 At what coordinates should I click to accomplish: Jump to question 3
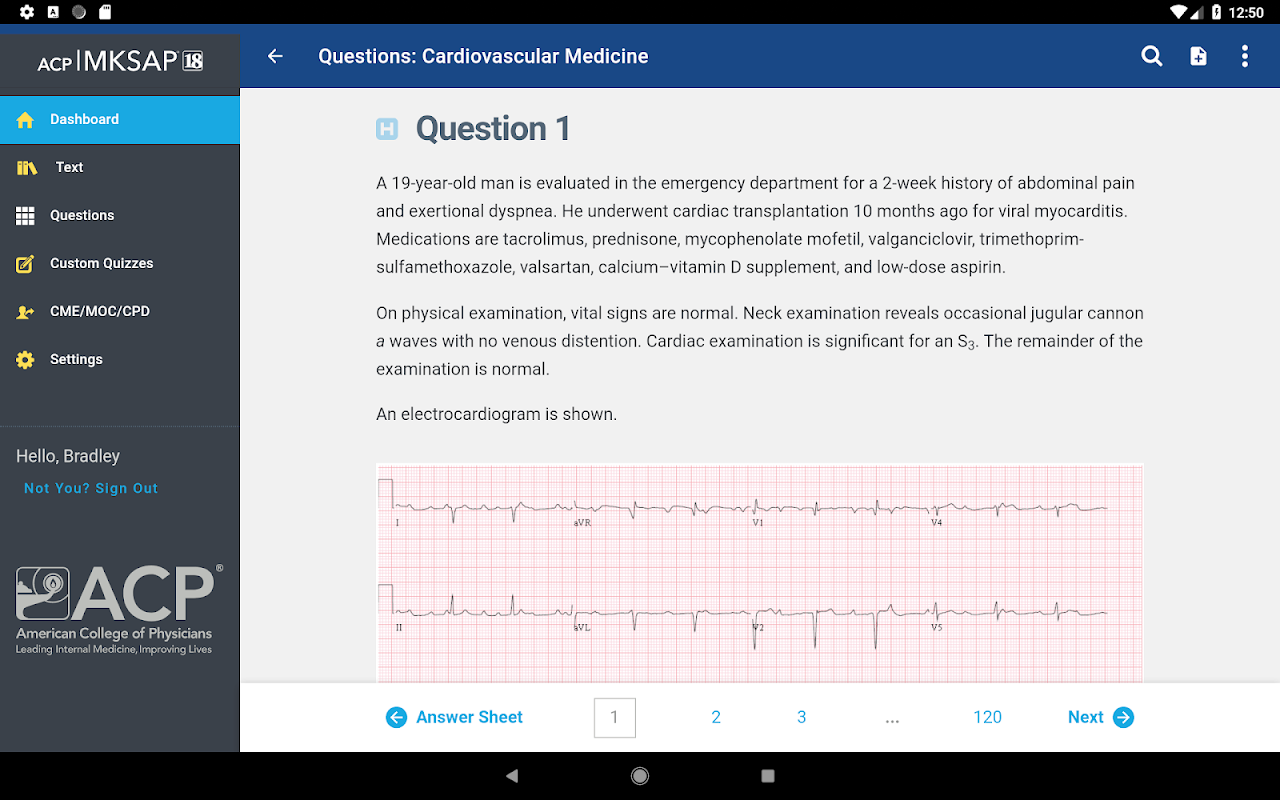pos(801,717)
